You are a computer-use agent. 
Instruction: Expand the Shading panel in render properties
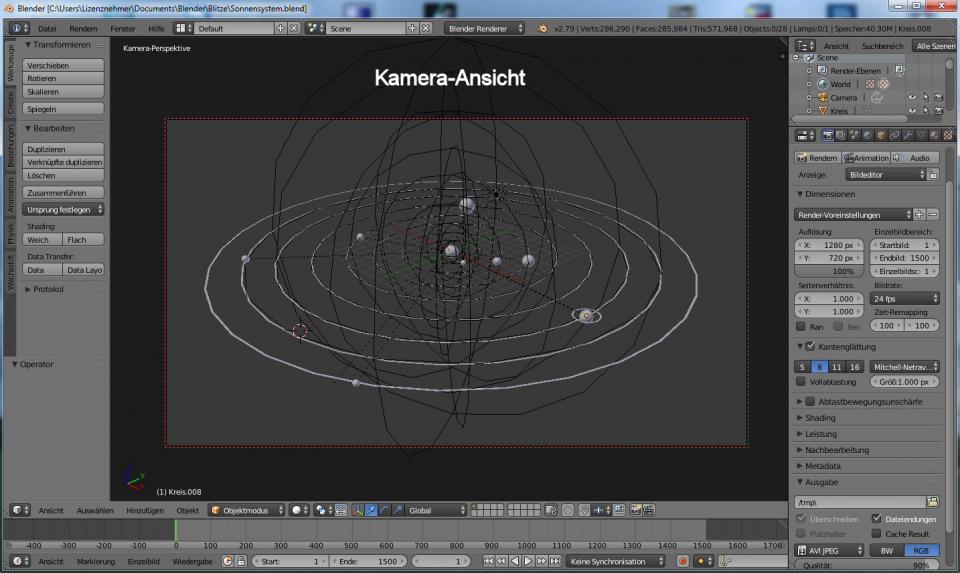coord(819,418)
